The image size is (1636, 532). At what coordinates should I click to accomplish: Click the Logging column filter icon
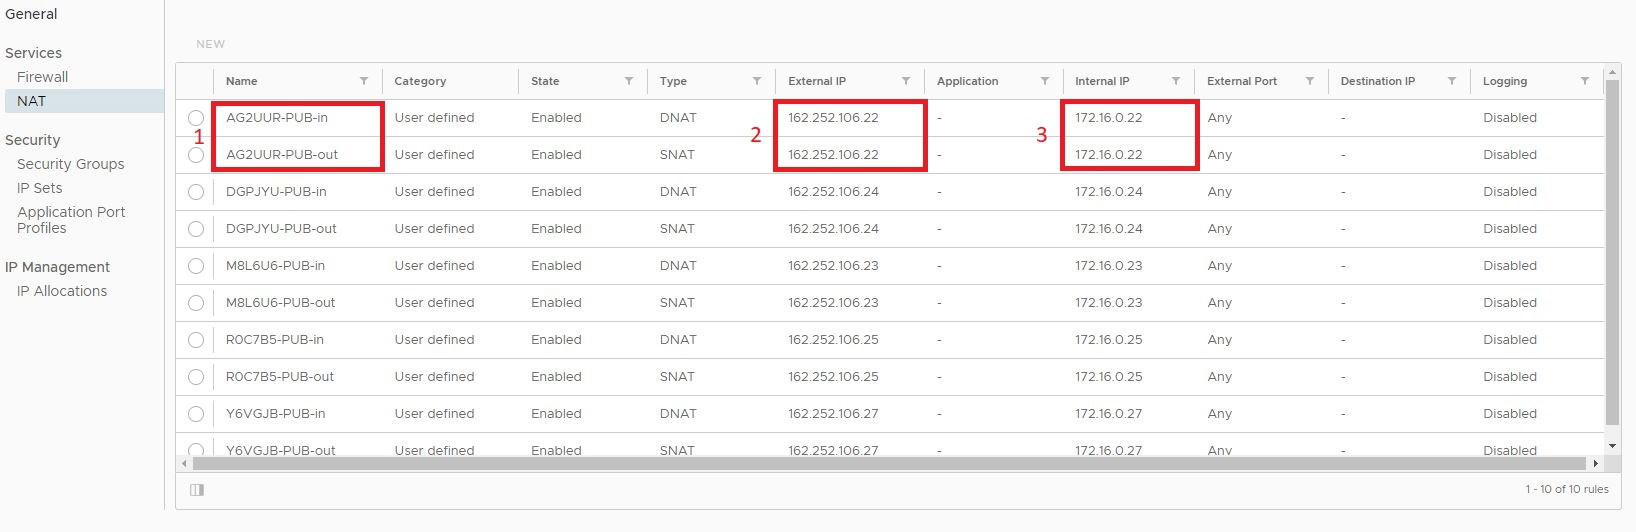pos(1585,81)
